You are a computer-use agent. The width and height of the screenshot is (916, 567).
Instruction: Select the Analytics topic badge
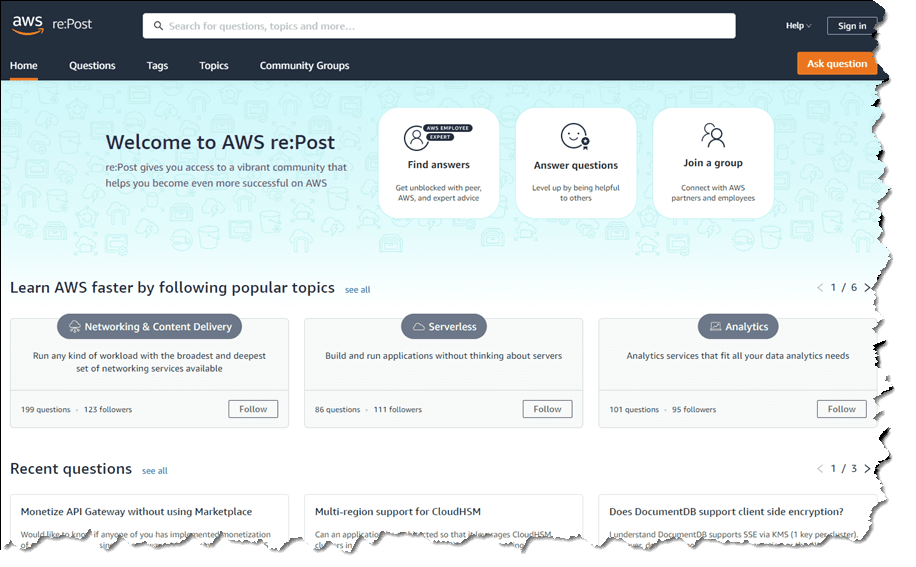click(x=738, y=326)
